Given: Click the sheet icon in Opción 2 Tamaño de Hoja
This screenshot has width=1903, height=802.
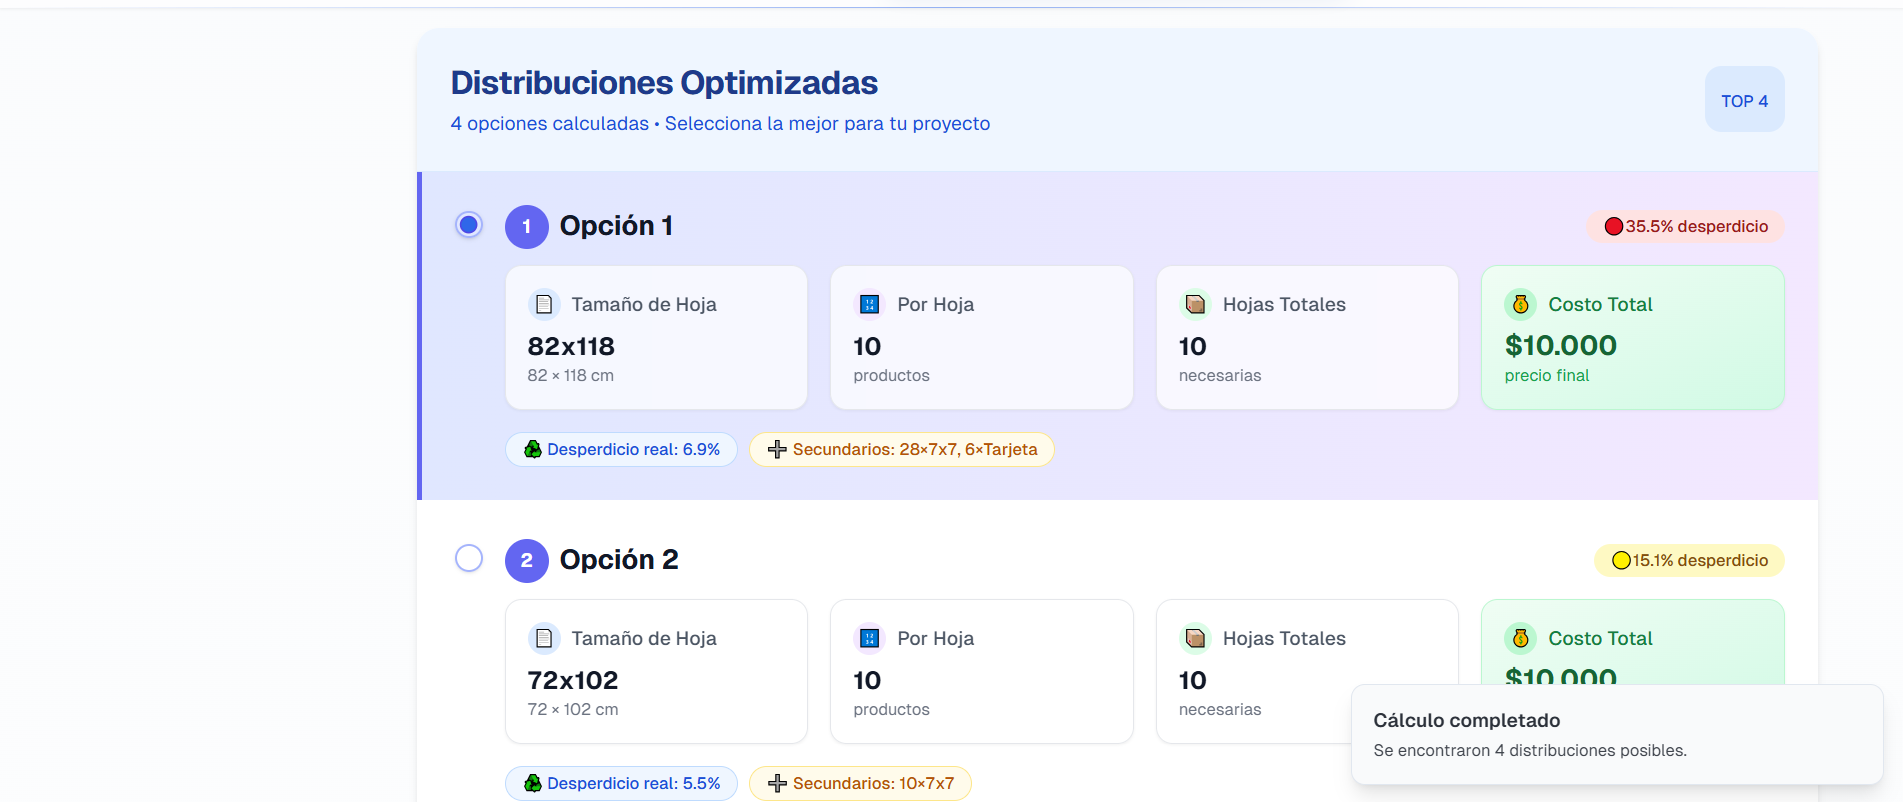Looking at the screenshot, I should (543, 638).
